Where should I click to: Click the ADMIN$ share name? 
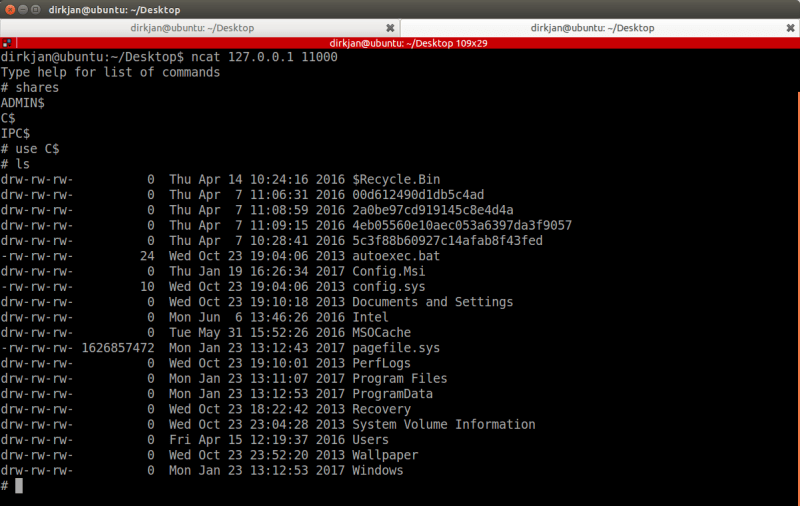22,103
